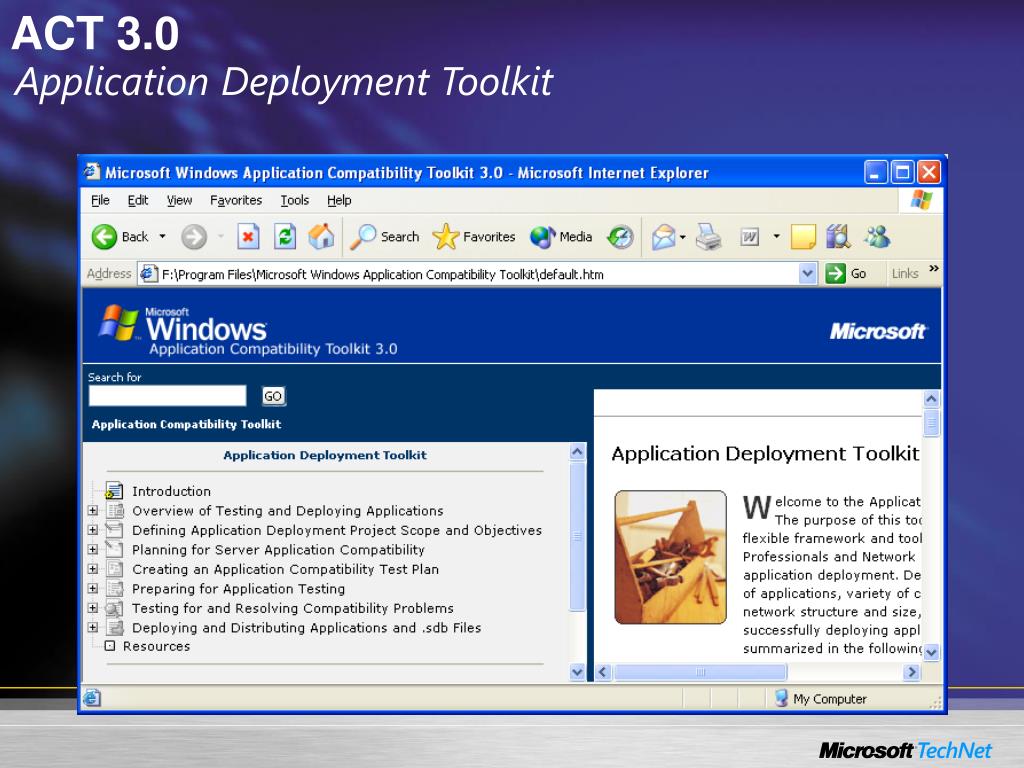
Task: Open the Favorites menu
Action: click(236, 200)
